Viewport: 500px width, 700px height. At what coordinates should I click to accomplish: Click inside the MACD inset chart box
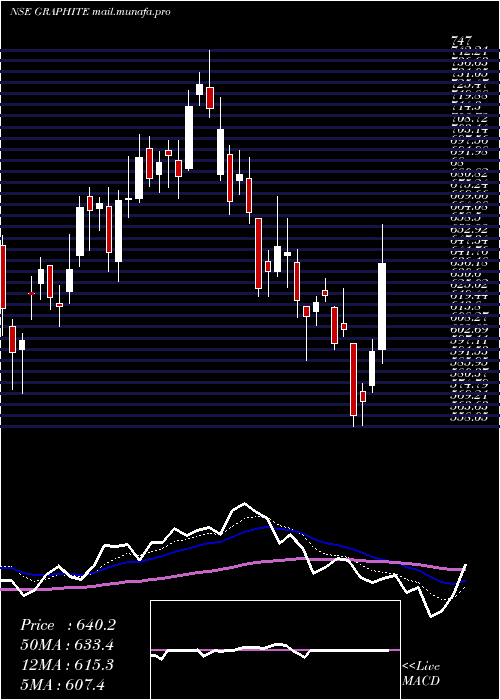coord(275,650)
